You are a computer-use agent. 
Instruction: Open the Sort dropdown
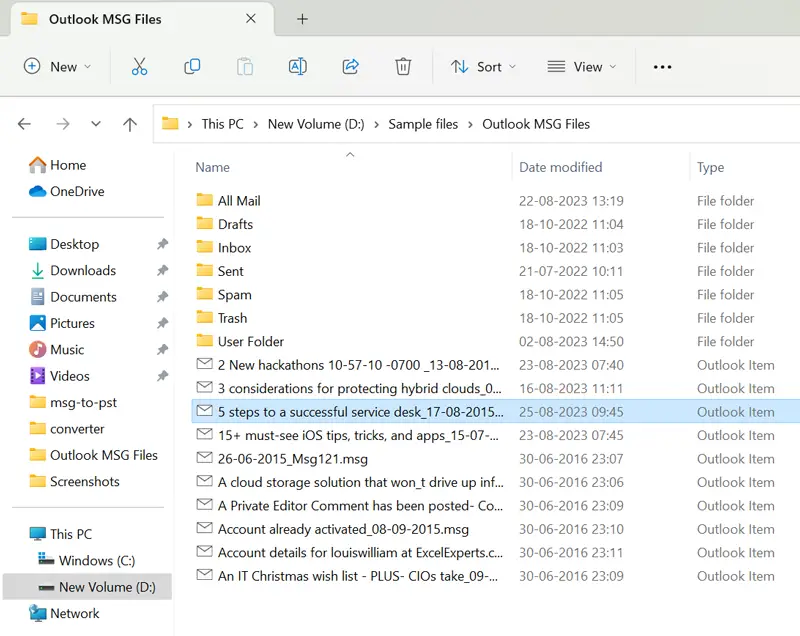[483, 66]
